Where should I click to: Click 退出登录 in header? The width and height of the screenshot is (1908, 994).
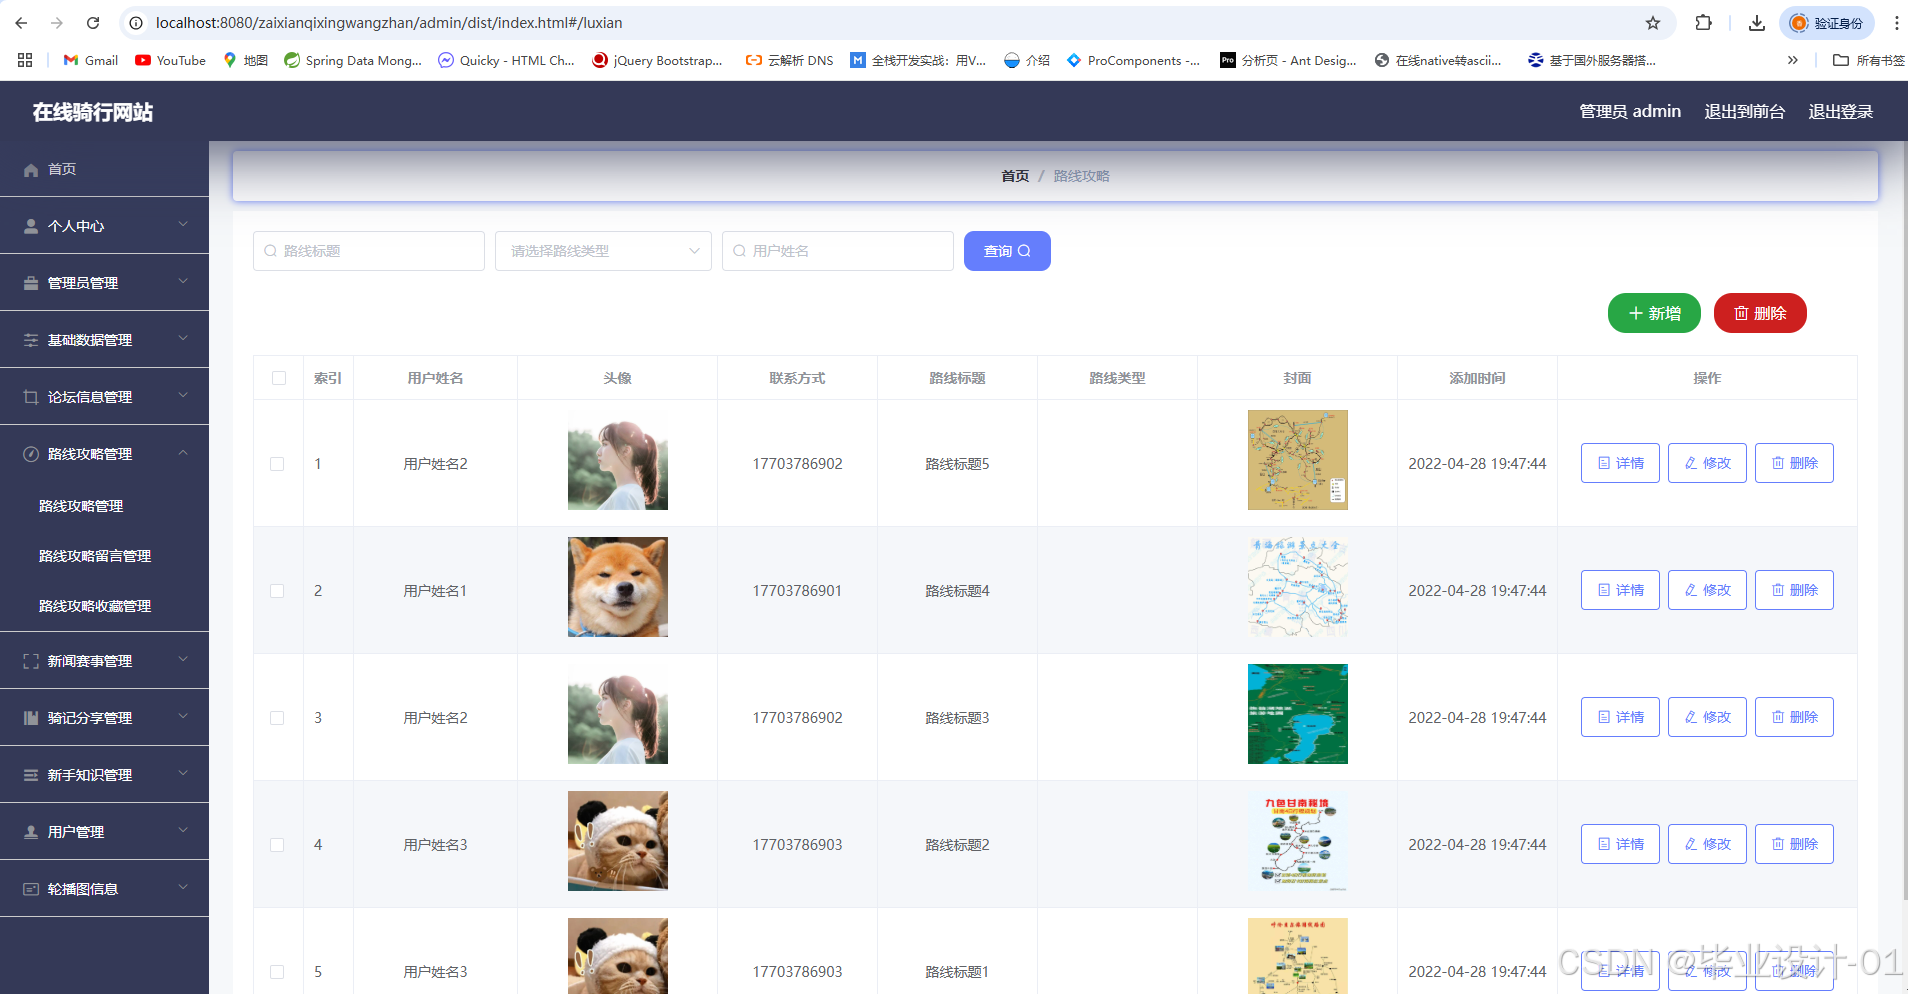pyautogui.click(x=1841, y=111)
